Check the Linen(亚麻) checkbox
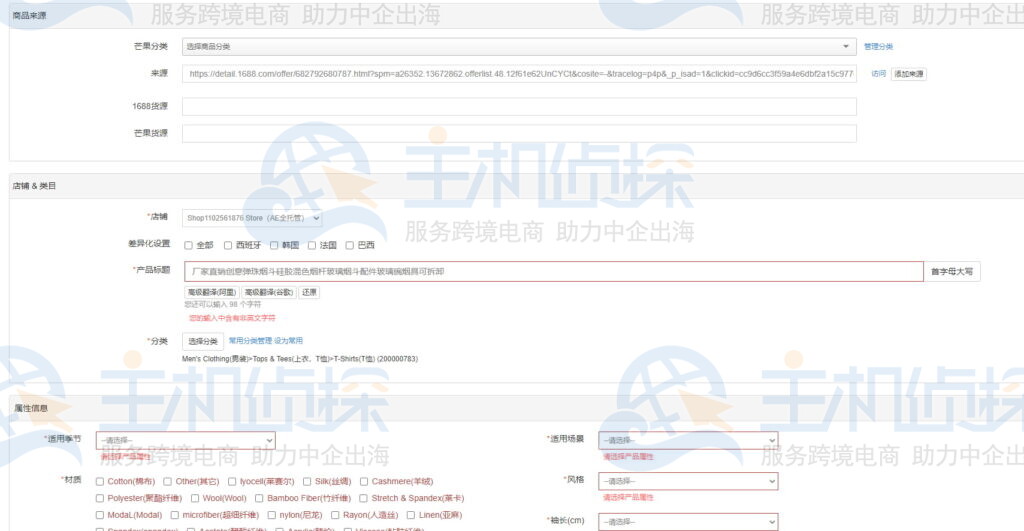This screenshot has width=1024, height=531. coord(411,515)
